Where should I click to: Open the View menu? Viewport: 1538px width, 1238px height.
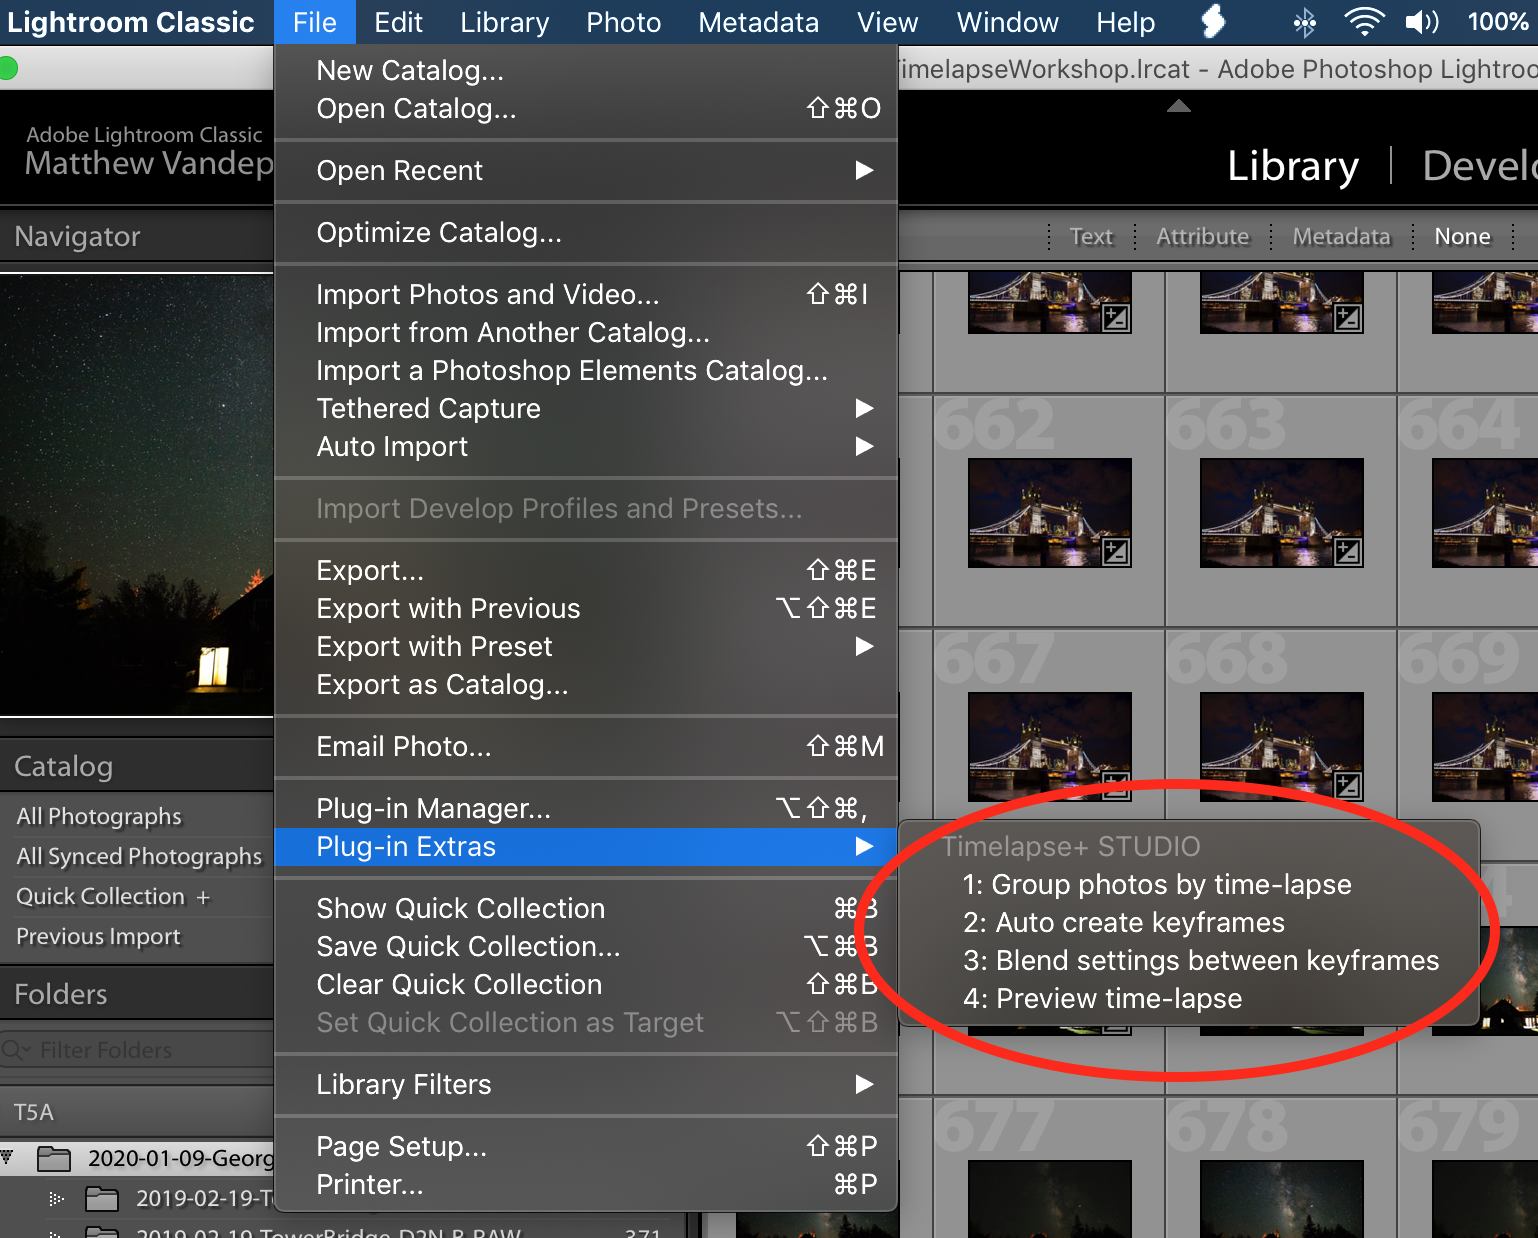(887, 22)
